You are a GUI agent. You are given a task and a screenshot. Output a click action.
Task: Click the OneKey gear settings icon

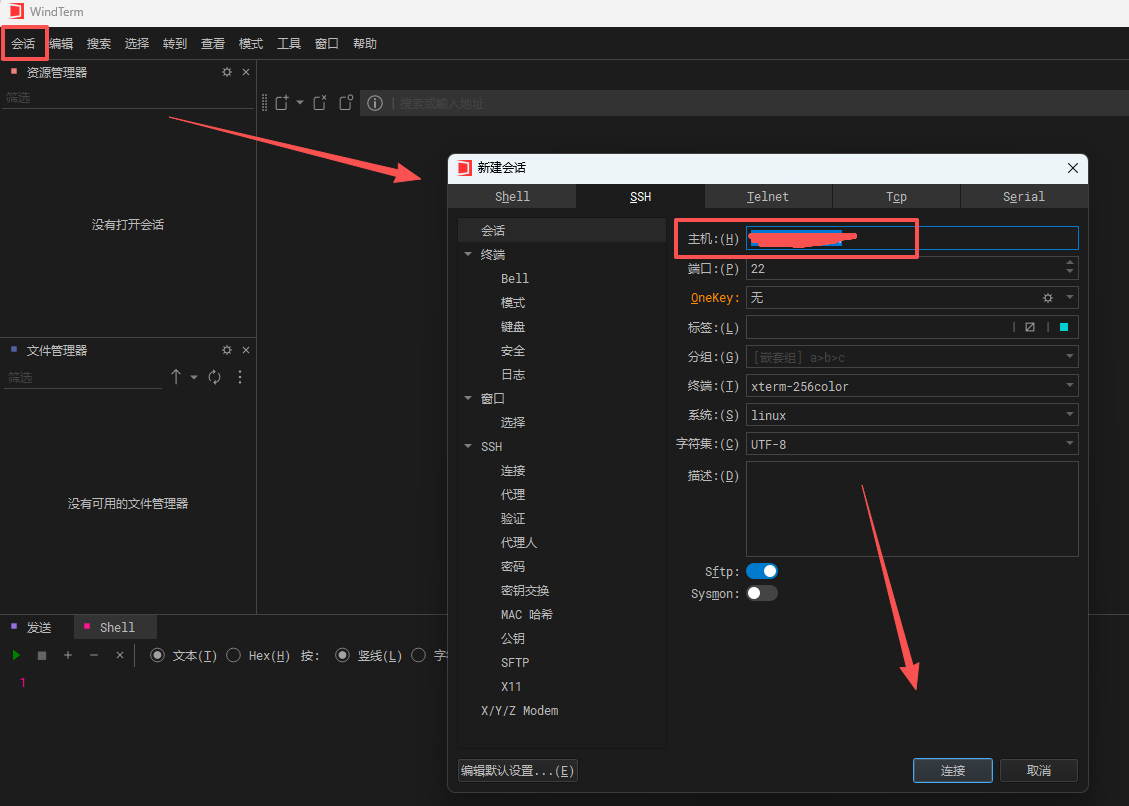1048,298
